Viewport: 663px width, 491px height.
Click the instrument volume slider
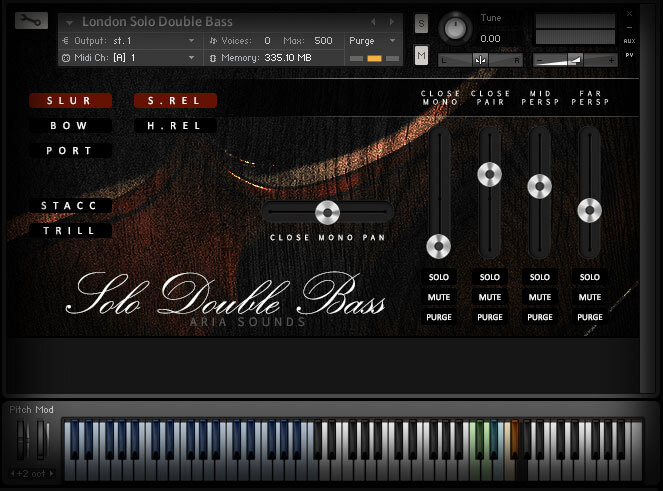[x=575, y=60]
